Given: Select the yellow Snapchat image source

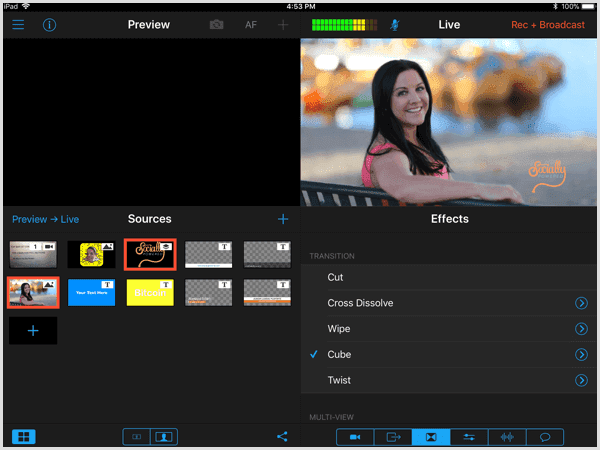Looking at the screenshot, I should coord(91,254).
